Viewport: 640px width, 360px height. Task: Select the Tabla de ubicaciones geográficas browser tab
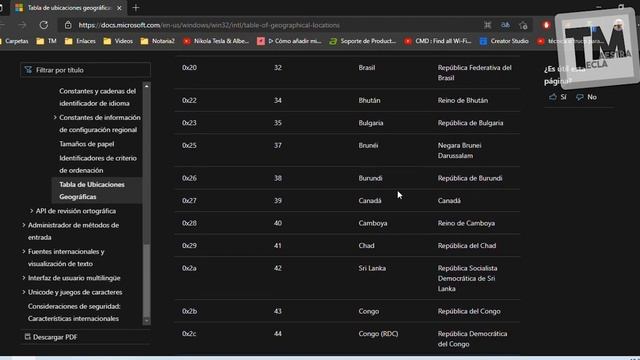click(x=69, y=8)
